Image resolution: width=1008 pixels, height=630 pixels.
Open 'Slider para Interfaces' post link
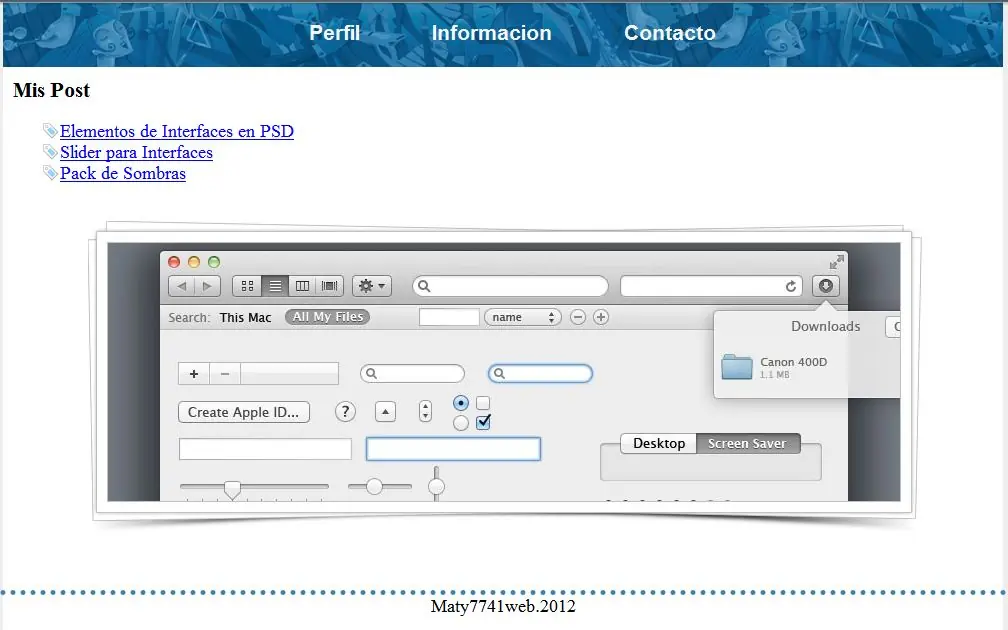136,152
